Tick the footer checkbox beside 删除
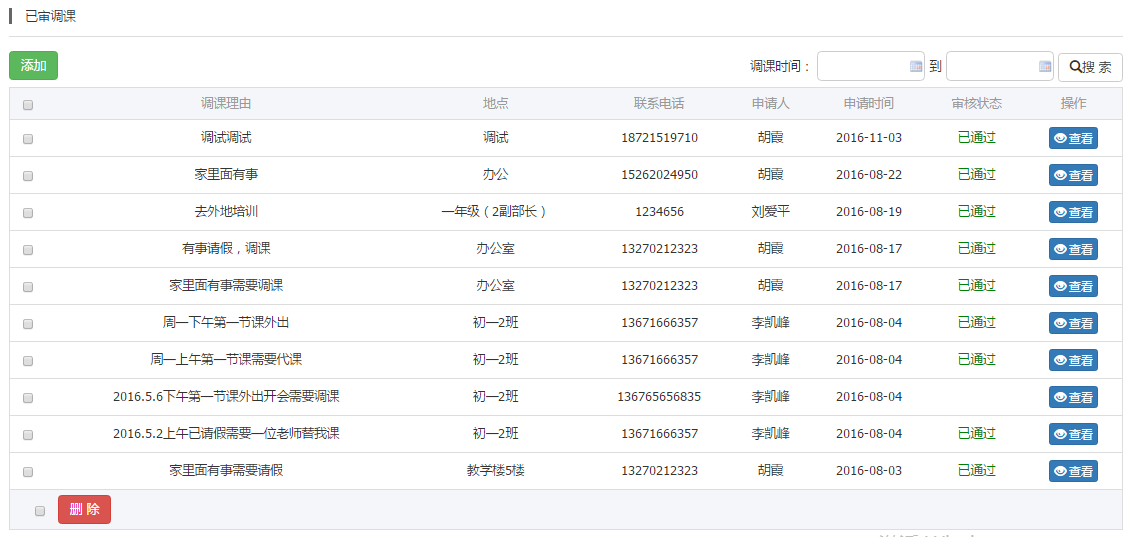1135x537 pixels. click(40, 511)
